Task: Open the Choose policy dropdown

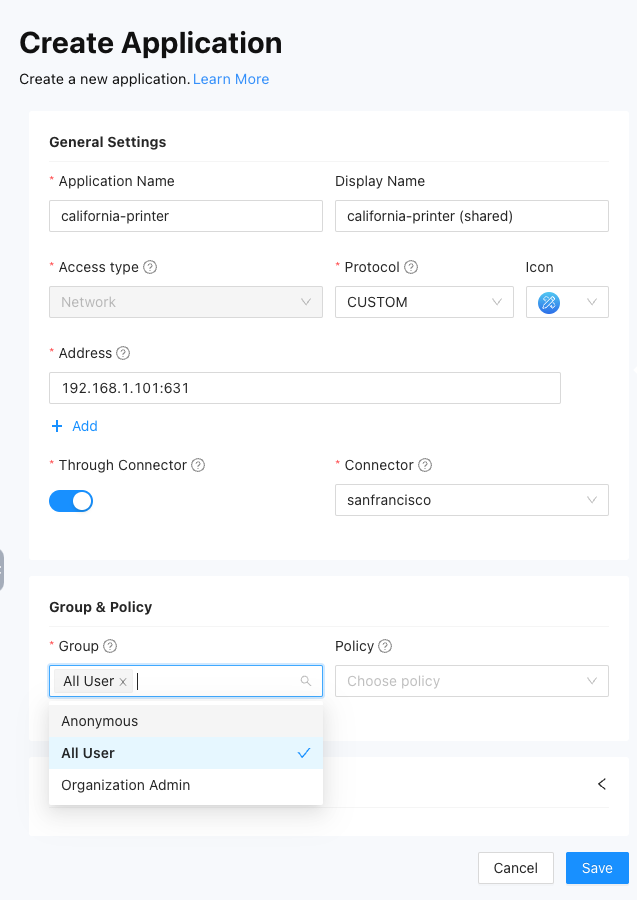Action: pyautogui.click(x=472, y=681)
